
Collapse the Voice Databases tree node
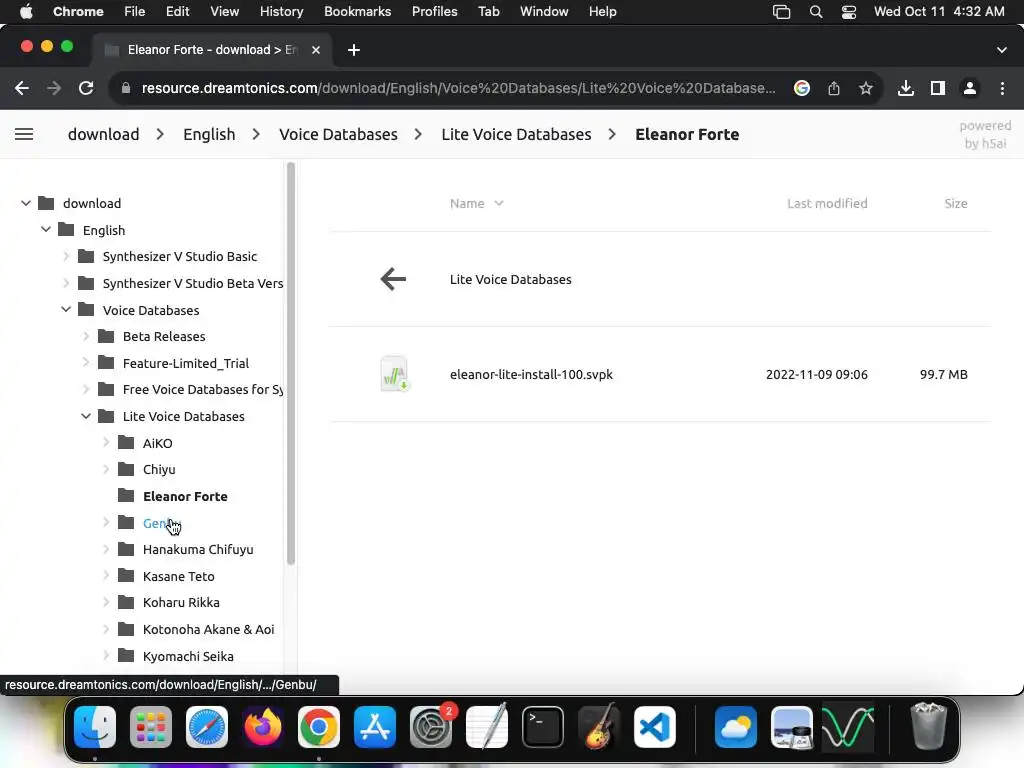[x=66, y=310]
